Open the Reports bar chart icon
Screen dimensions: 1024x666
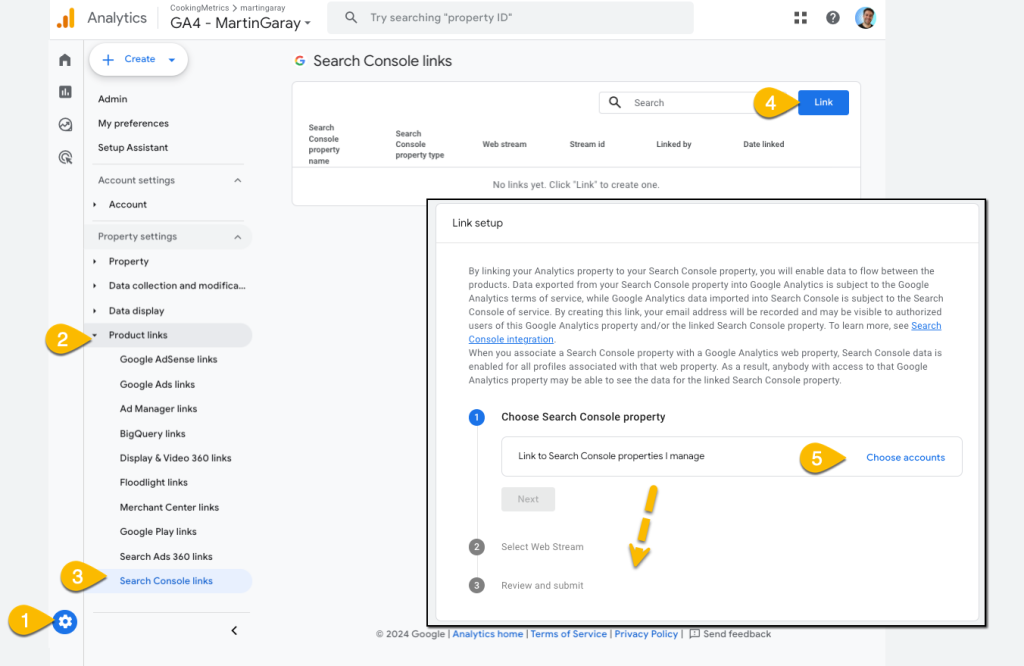tap(65, 92)
